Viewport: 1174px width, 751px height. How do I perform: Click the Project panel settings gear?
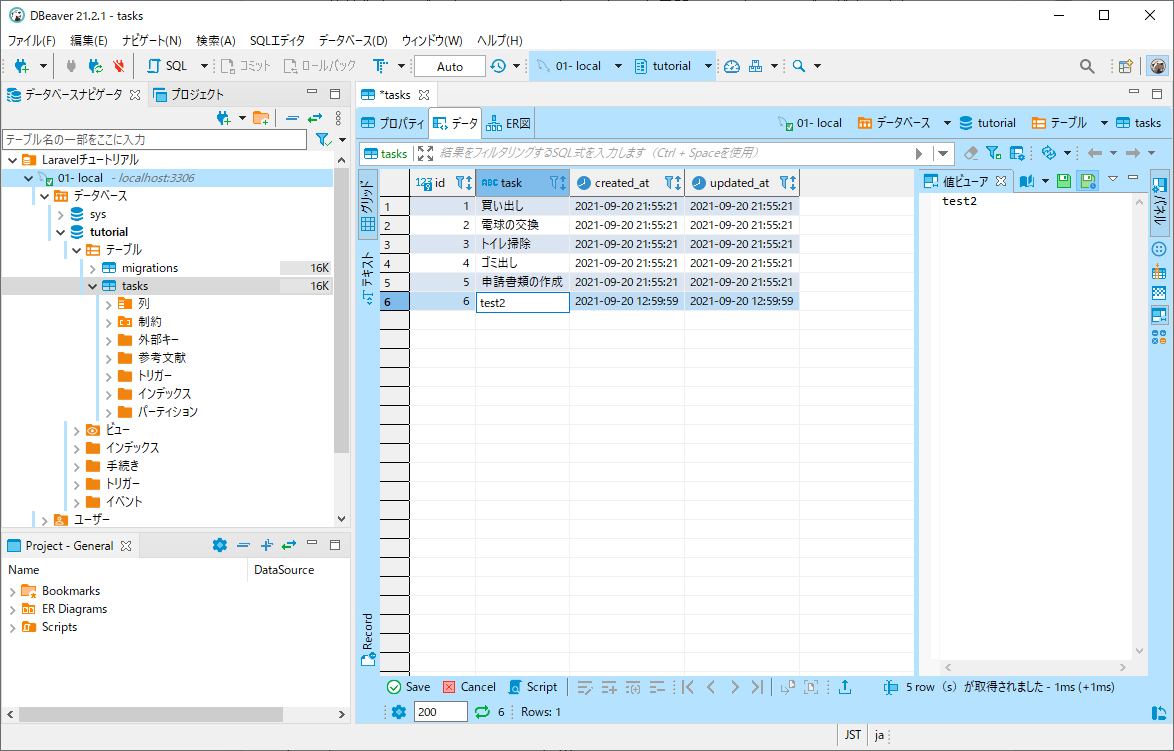(219, 545)
